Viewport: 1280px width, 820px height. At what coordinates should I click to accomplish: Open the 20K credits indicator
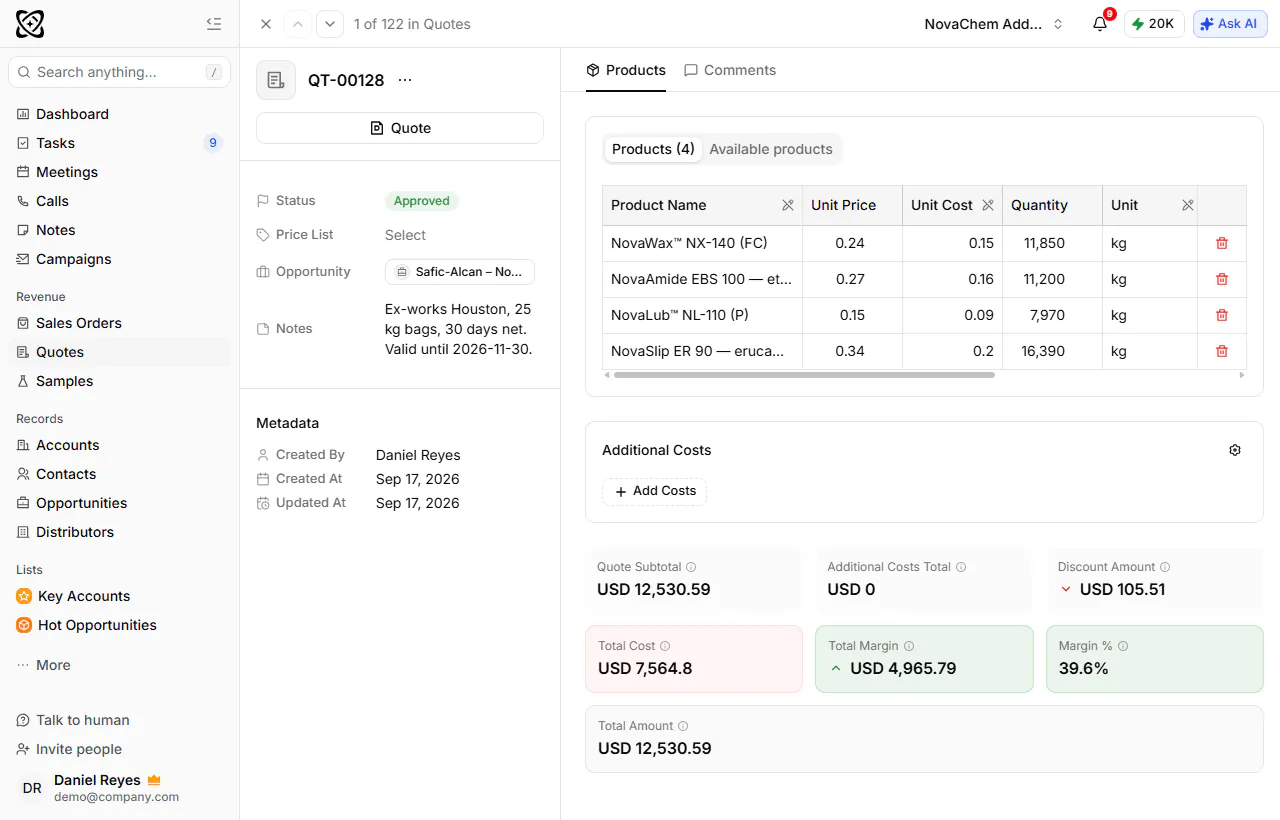1154,24
